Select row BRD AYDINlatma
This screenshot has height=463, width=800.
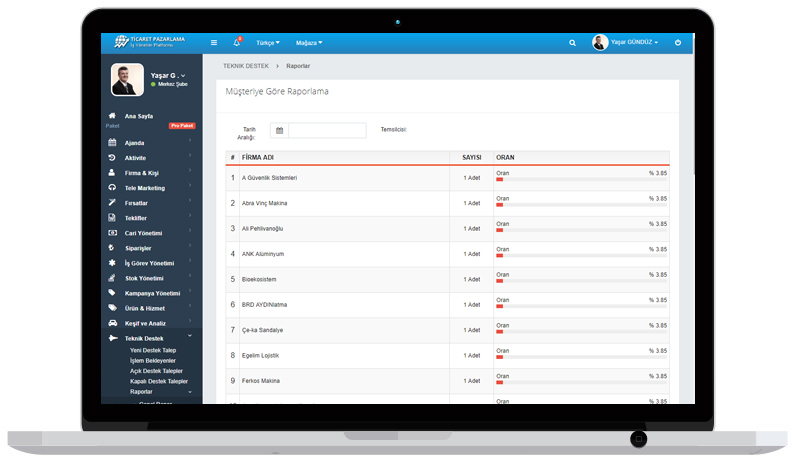pos(447,305)
